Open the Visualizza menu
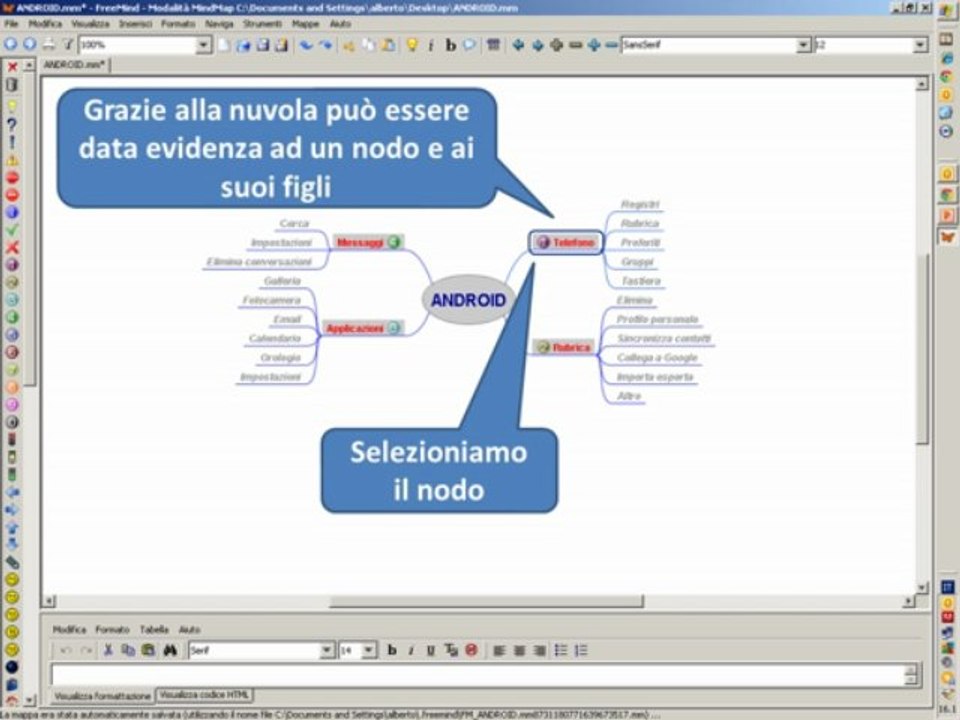The height and width of the screenshot is (720, 960). (x=91, y=24)
